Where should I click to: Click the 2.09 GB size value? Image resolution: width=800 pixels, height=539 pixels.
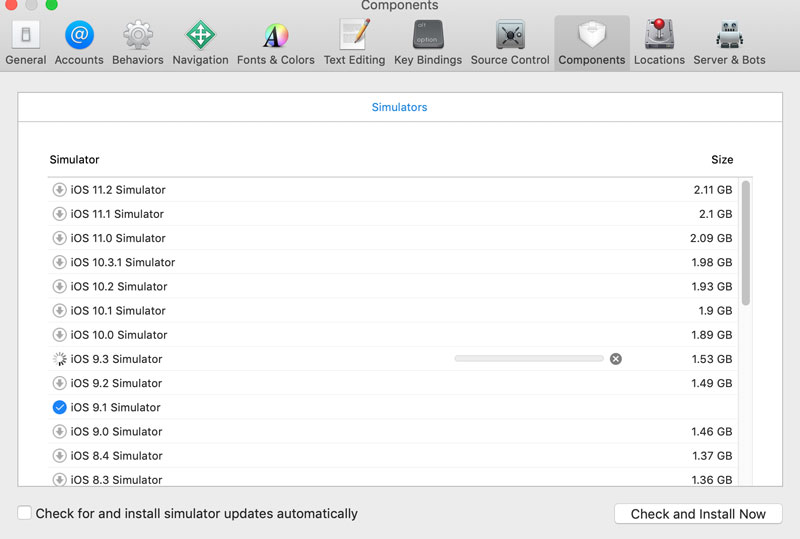point(711,238)
